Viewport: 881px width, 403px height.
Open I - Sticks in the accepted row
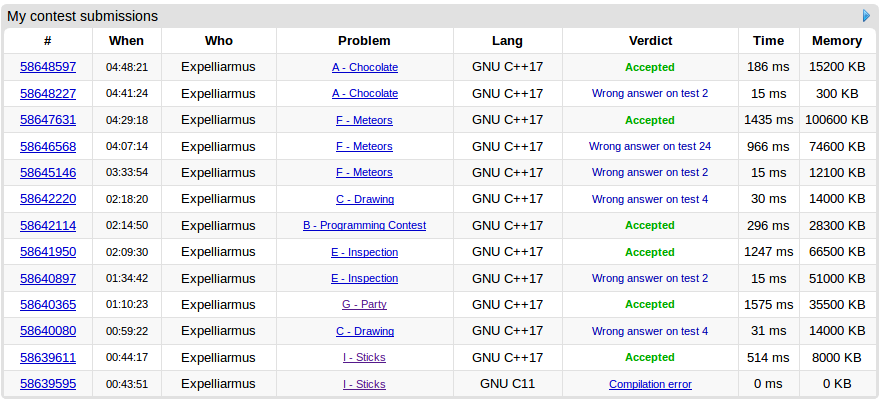pyautogui.click(x=364, y=358)
